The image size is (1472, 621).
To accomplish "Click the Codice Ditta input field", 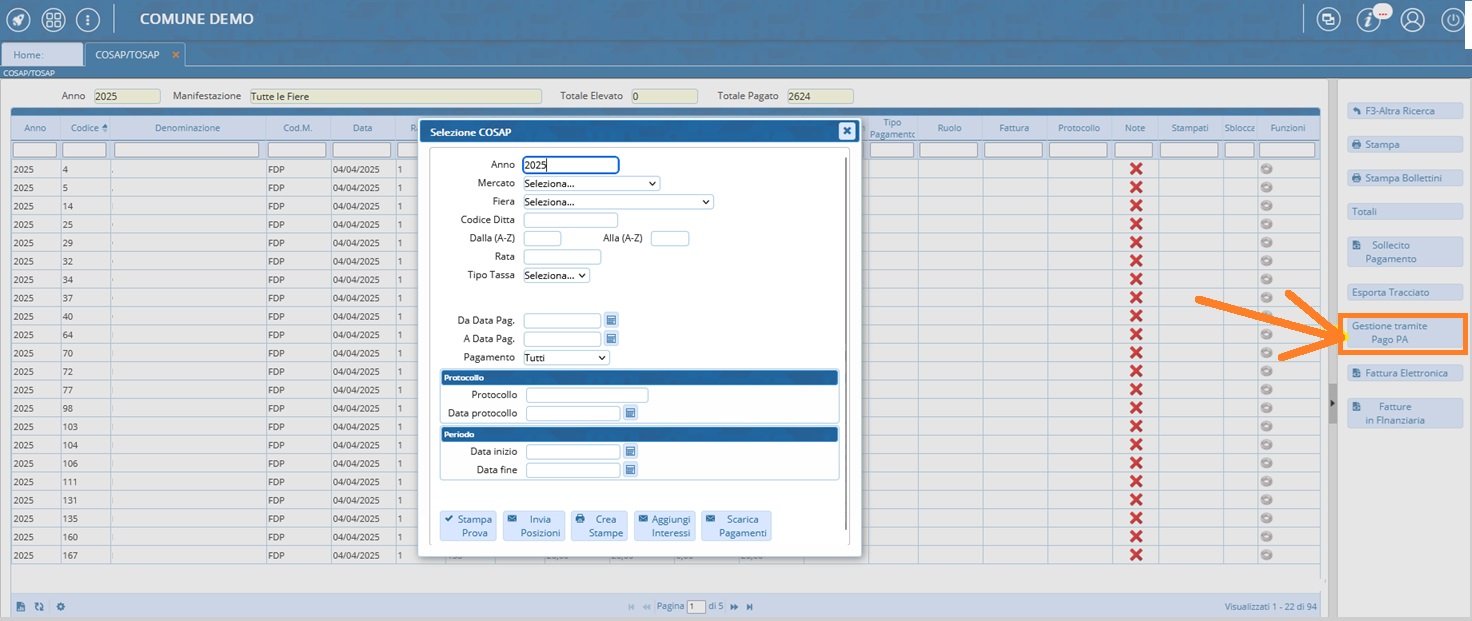I will [x=570, y=220].
